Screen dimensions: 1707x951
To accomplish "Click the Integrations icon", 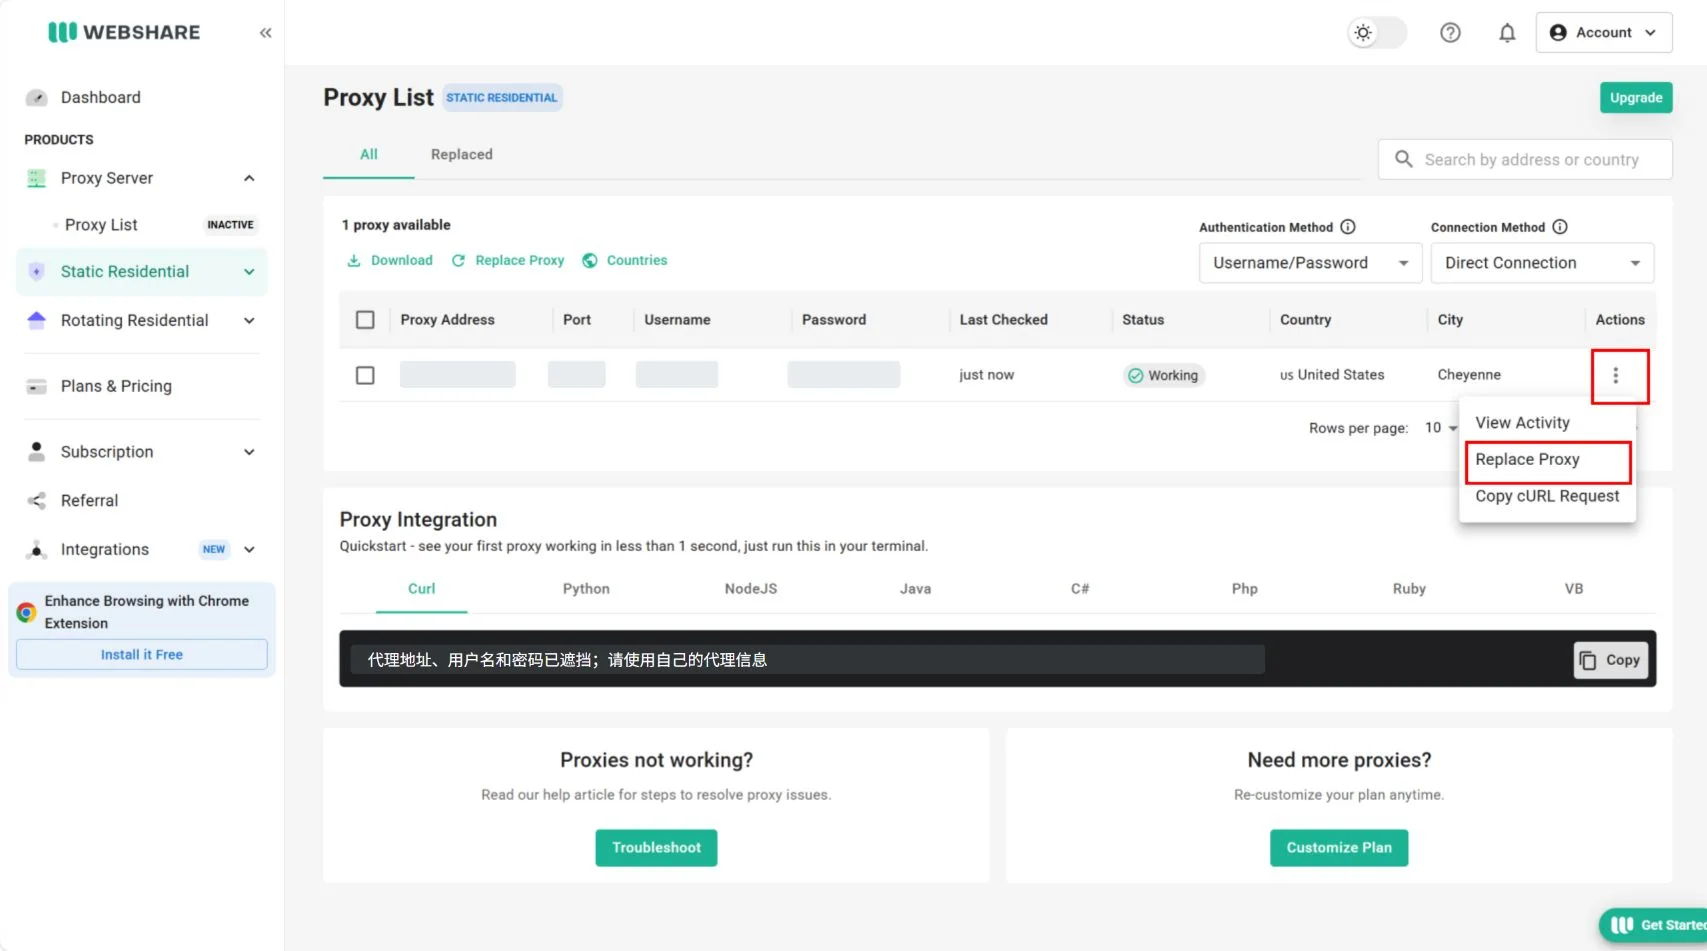I will point(36,549).
